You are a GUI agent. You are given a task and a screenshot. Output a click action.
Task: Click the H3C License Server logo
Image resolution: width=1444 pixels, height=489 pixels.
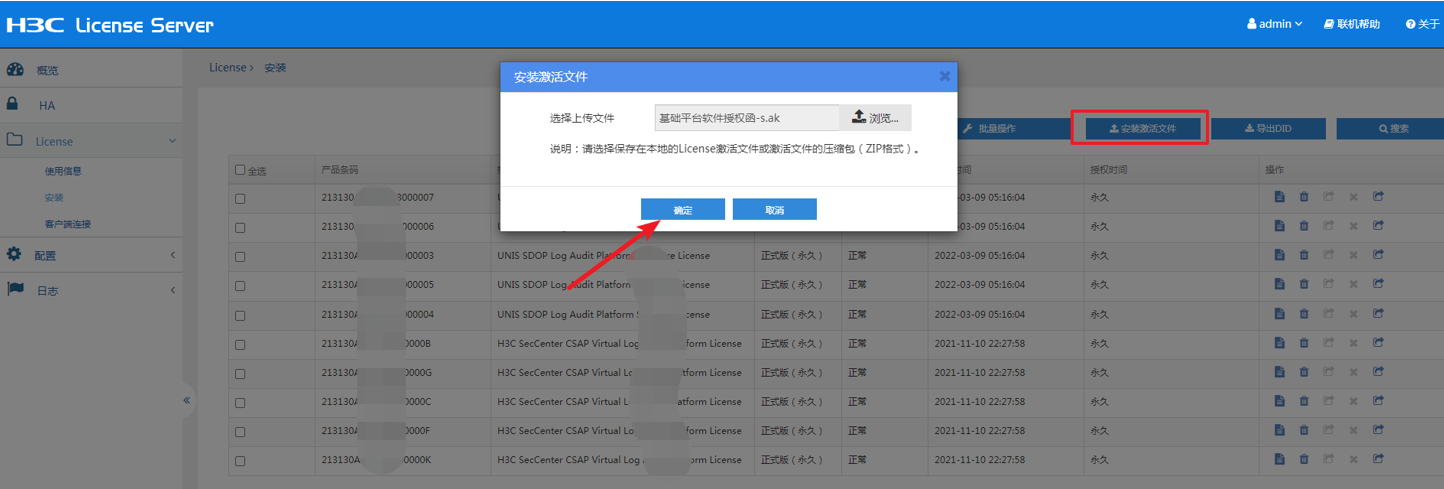pyautogui.click(x=110, y=24)
